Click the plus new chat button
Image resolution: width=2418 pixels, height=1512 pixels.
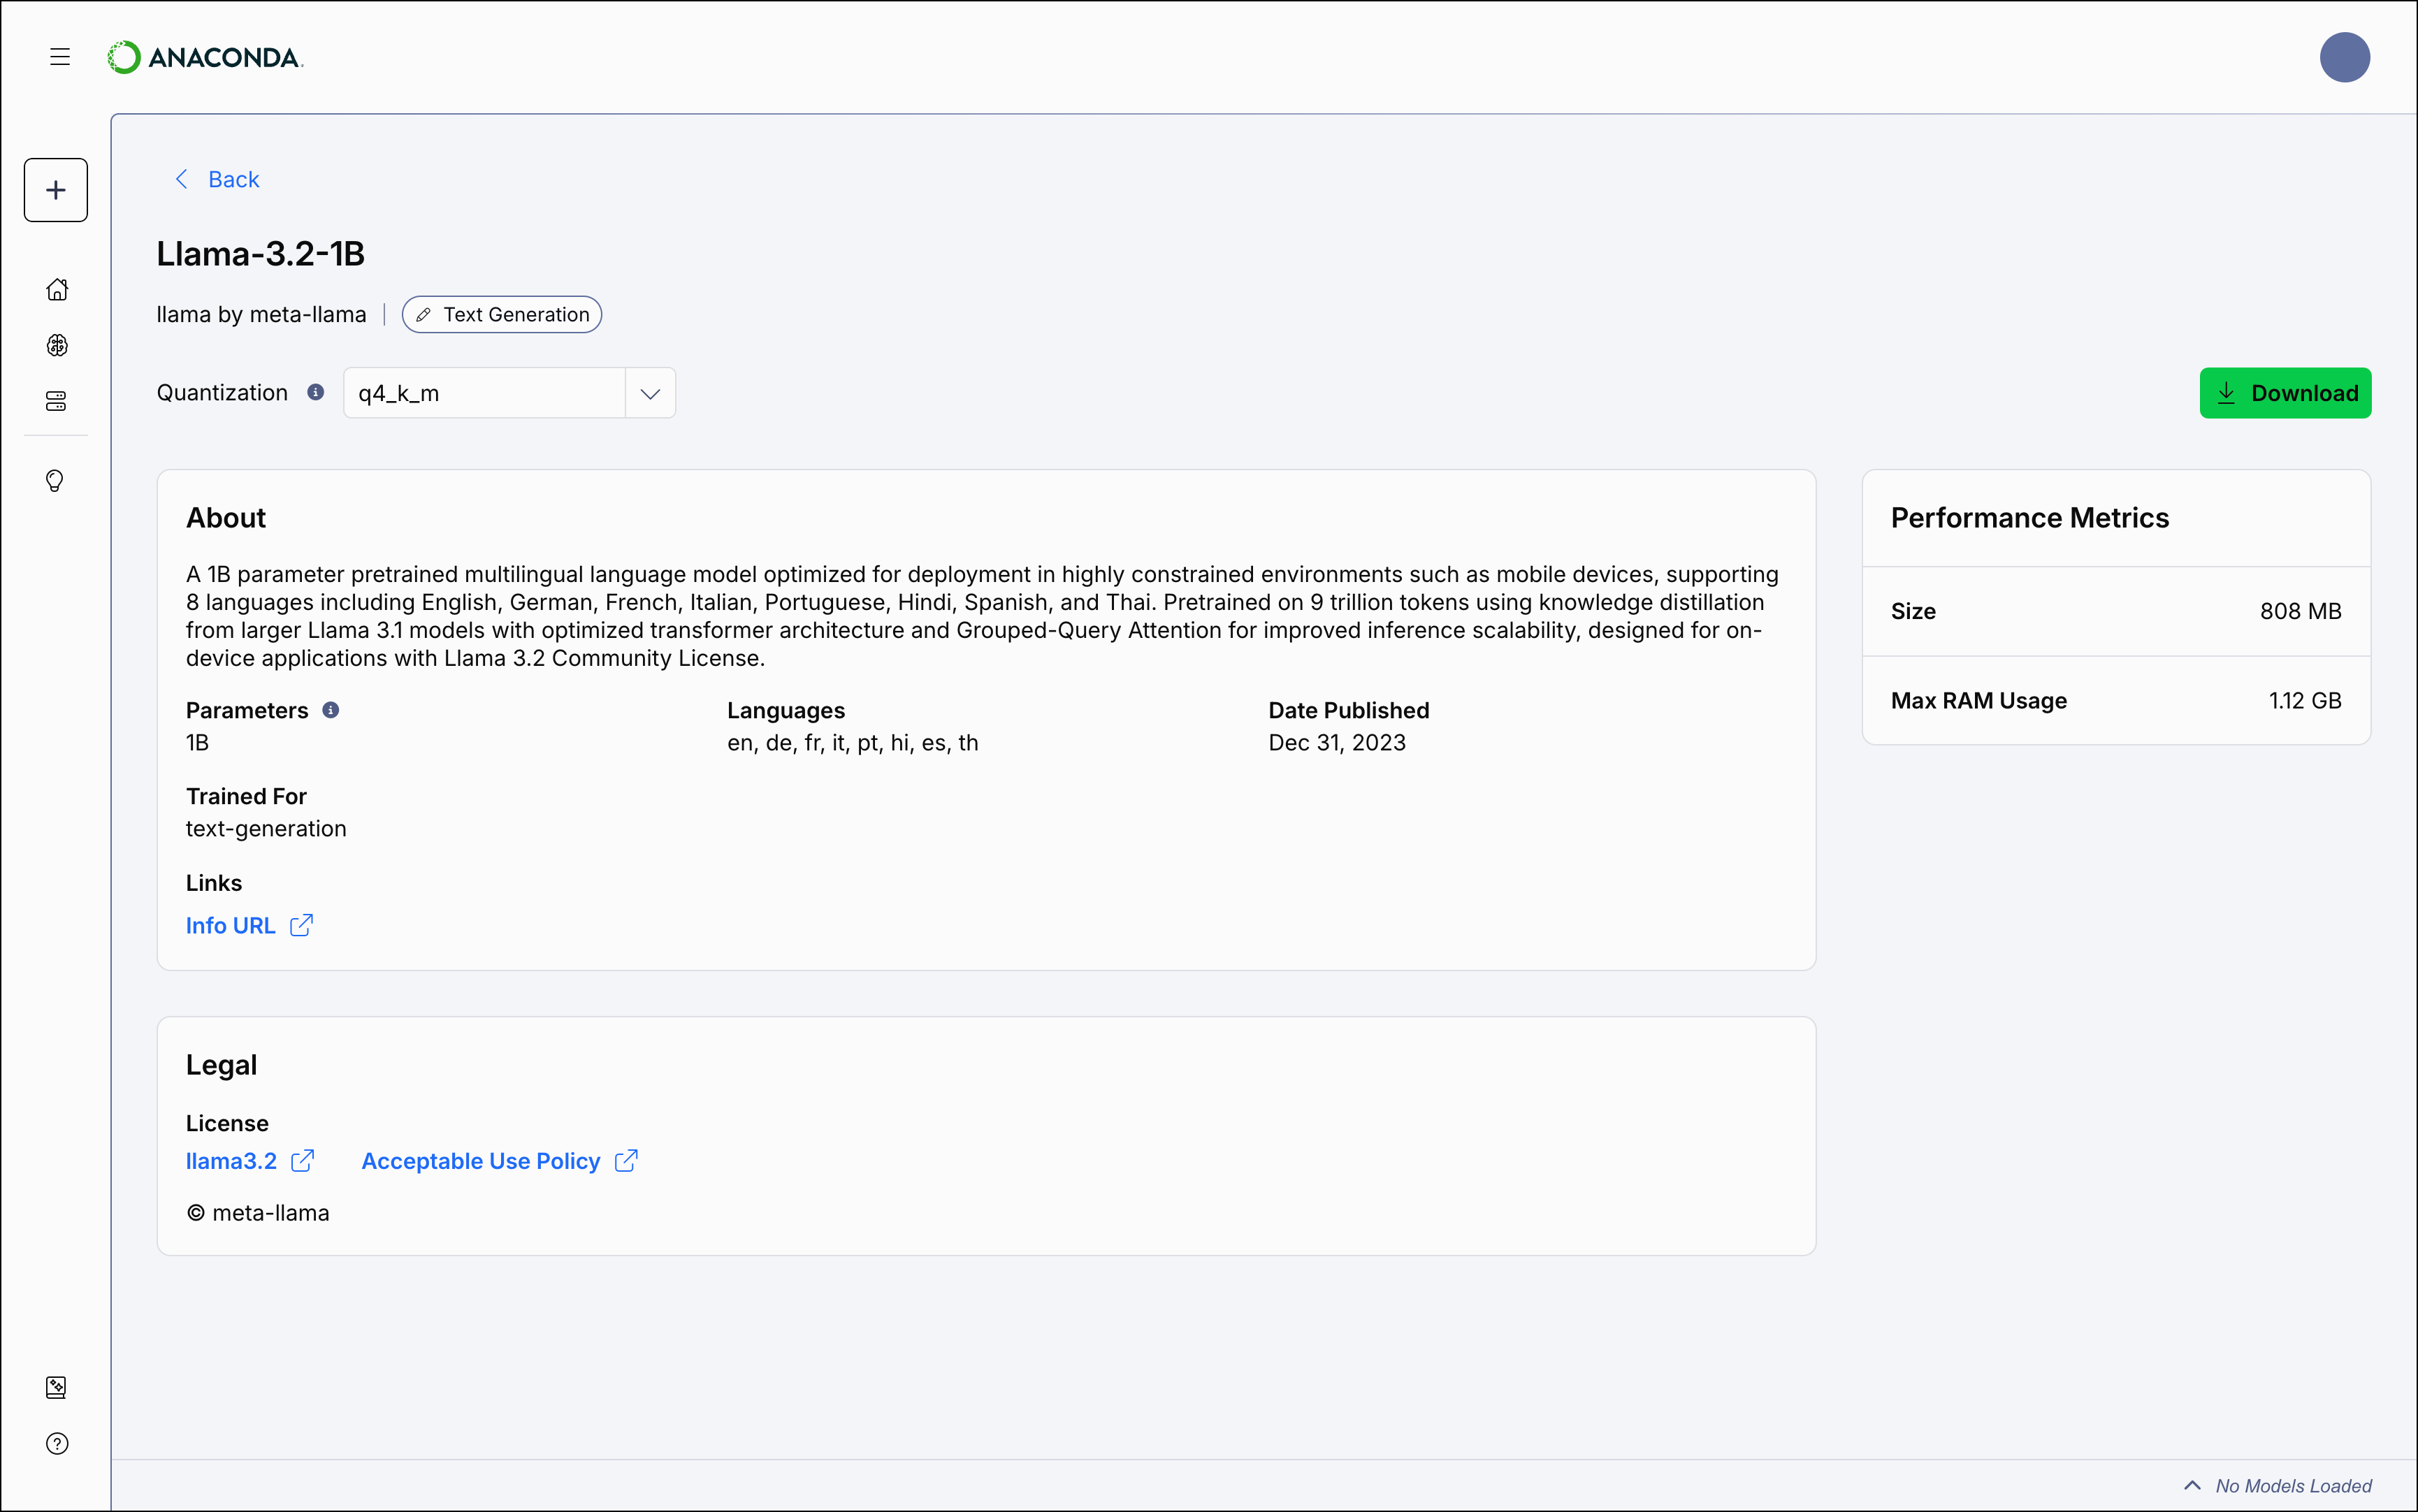tap(56, 190)
